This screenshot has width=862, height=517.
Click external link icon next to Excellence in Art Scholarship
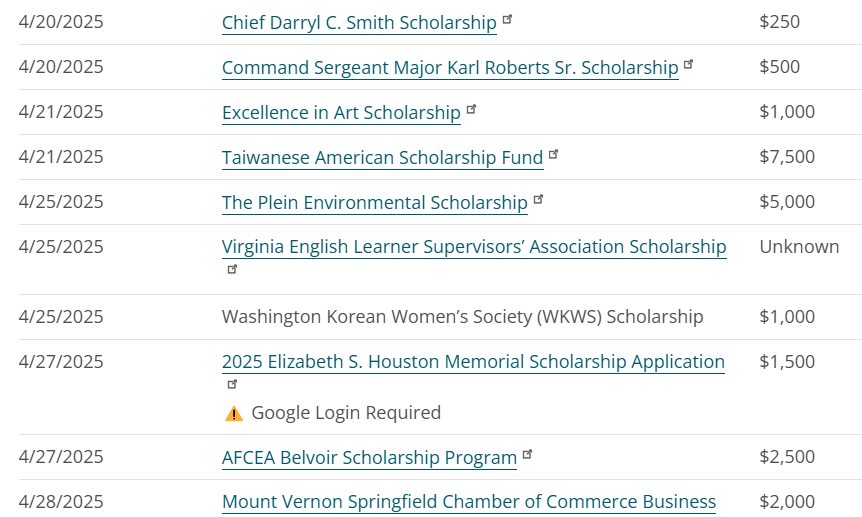pyautogui.click(x=471, y=109)
